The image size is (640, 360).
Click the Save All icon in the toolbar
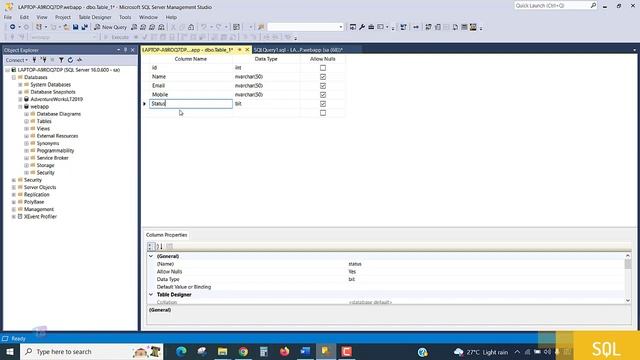(84, 27)
